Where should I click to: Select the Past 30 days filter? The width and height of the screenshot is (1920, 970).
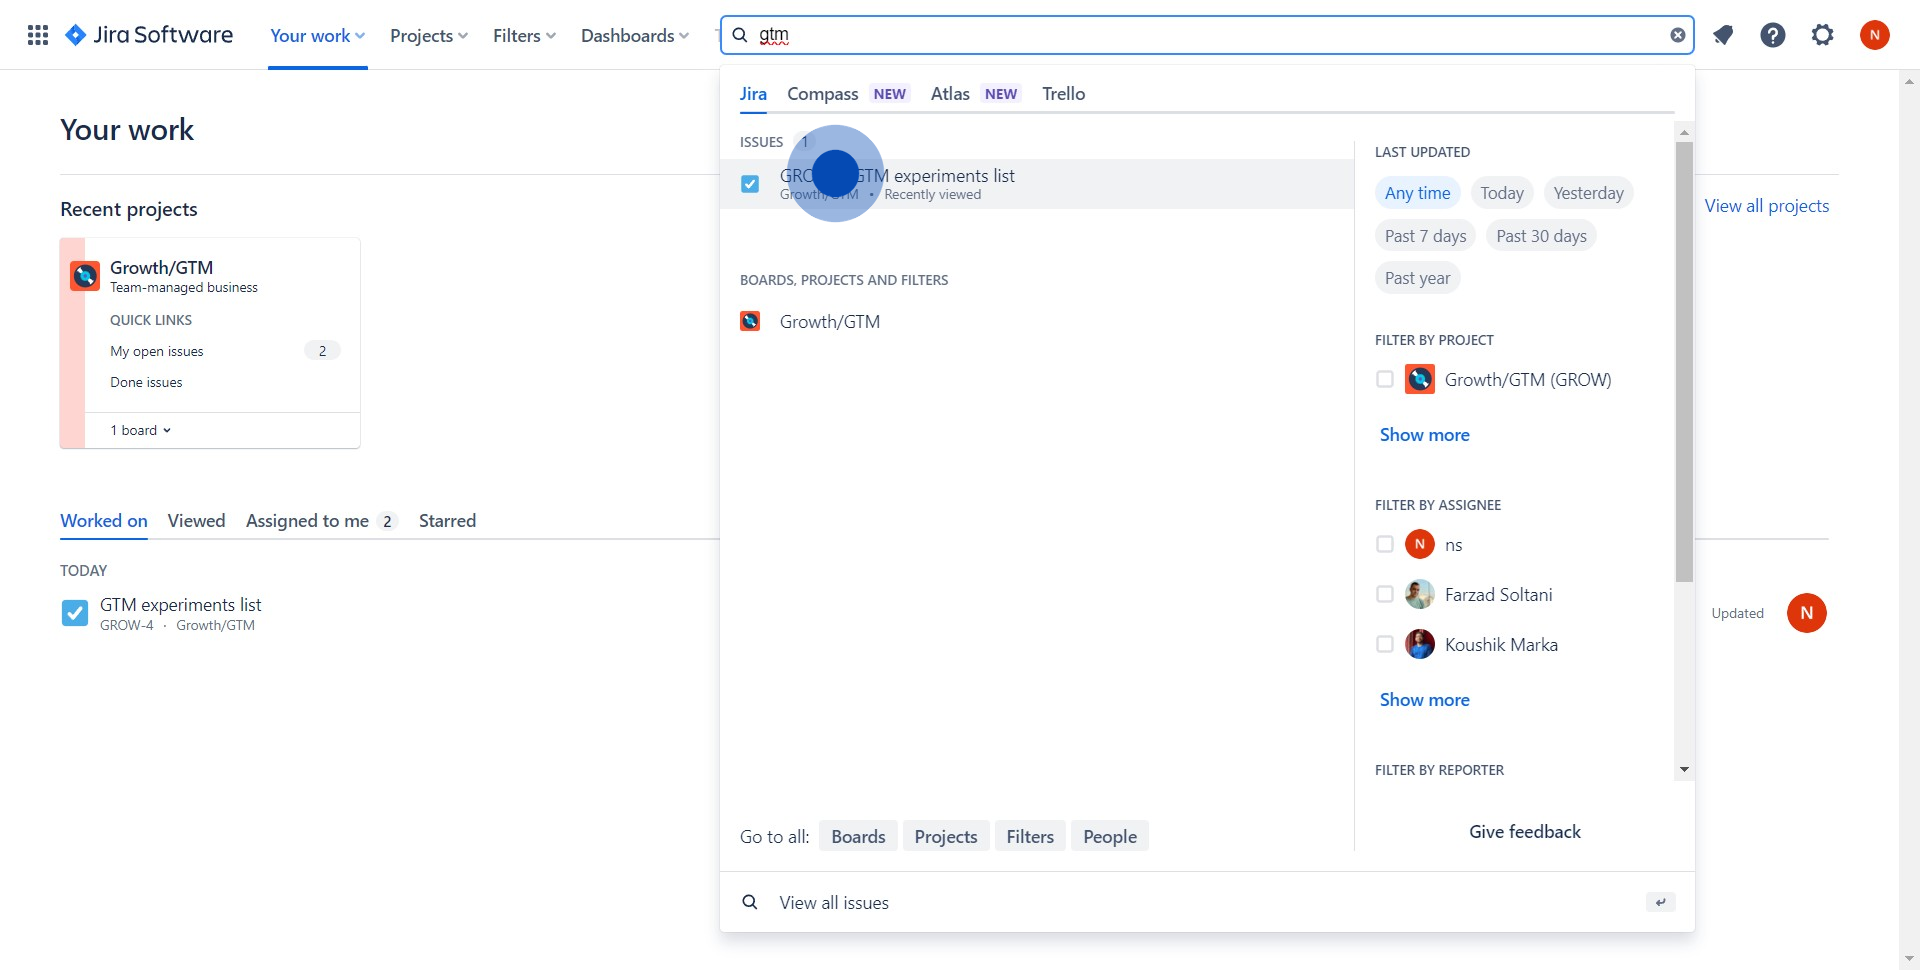pyautogui.click(x=1542, y=236)
